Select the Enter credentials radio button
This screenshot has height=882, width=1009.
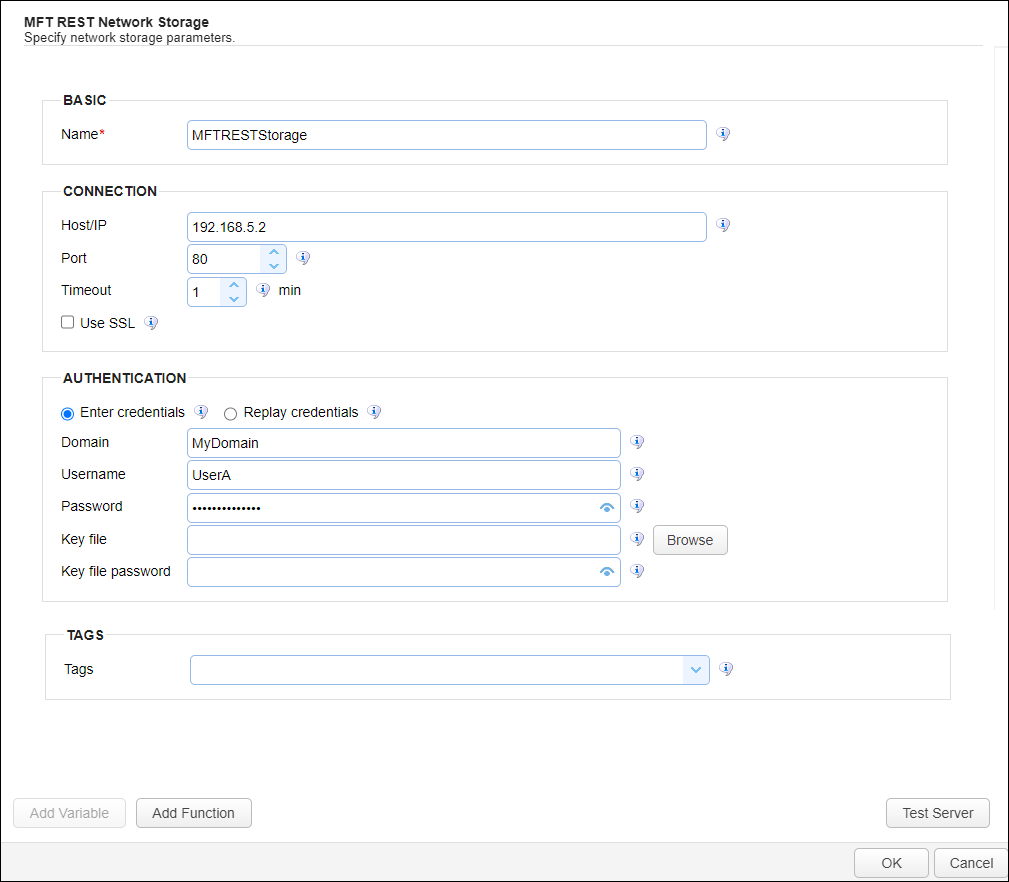click(x=68, y=414)
